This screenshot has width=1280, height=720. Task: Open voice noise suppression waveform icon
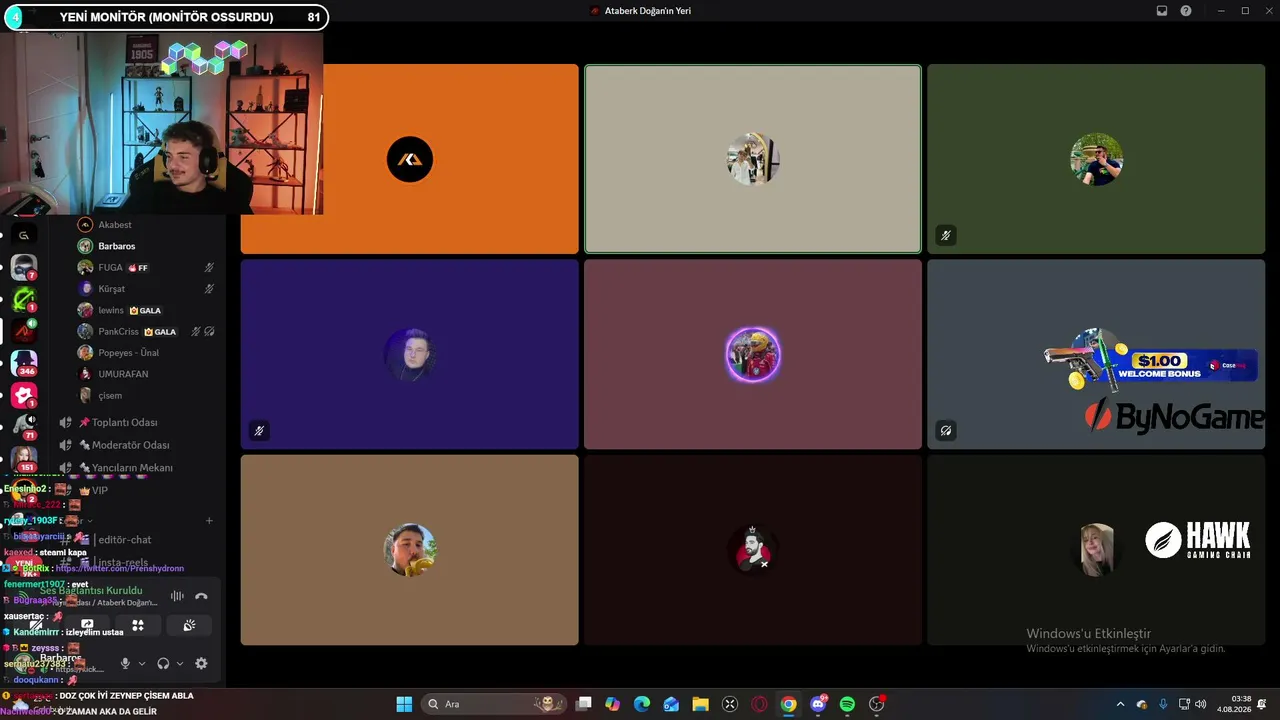click(x=177, y=596)
